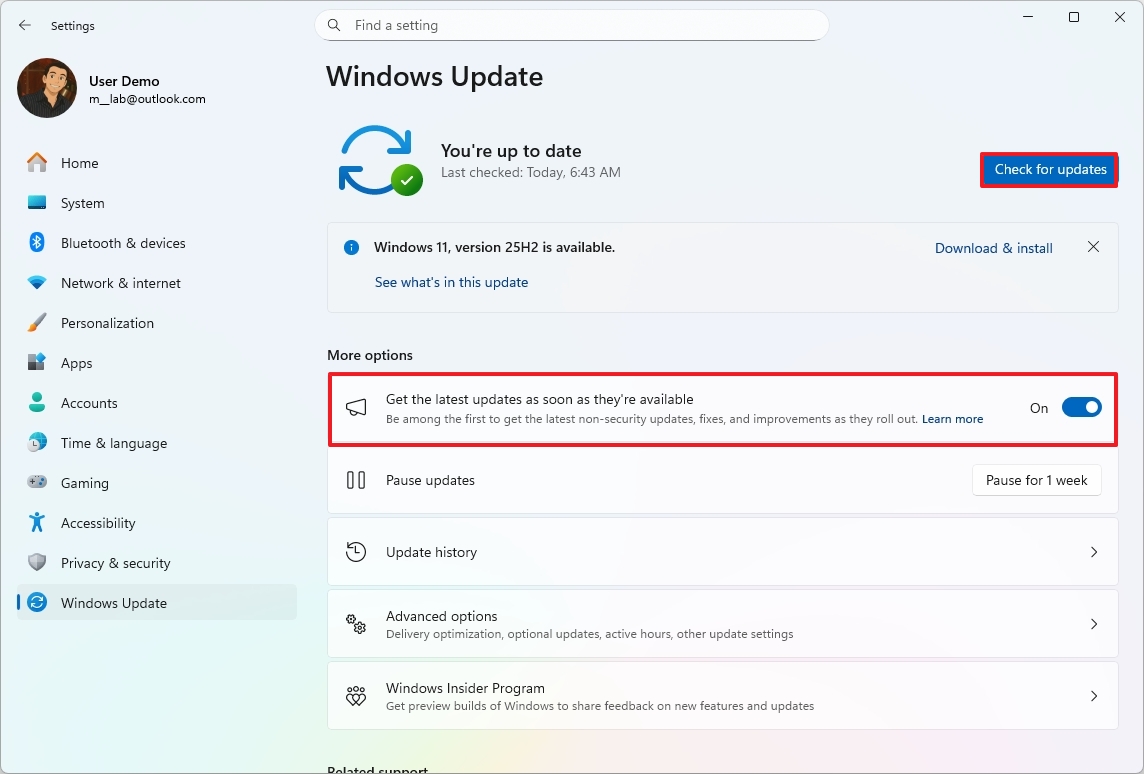Click the Check for updates button
Screen dimensions: 1144x774
click(1048, 169)
